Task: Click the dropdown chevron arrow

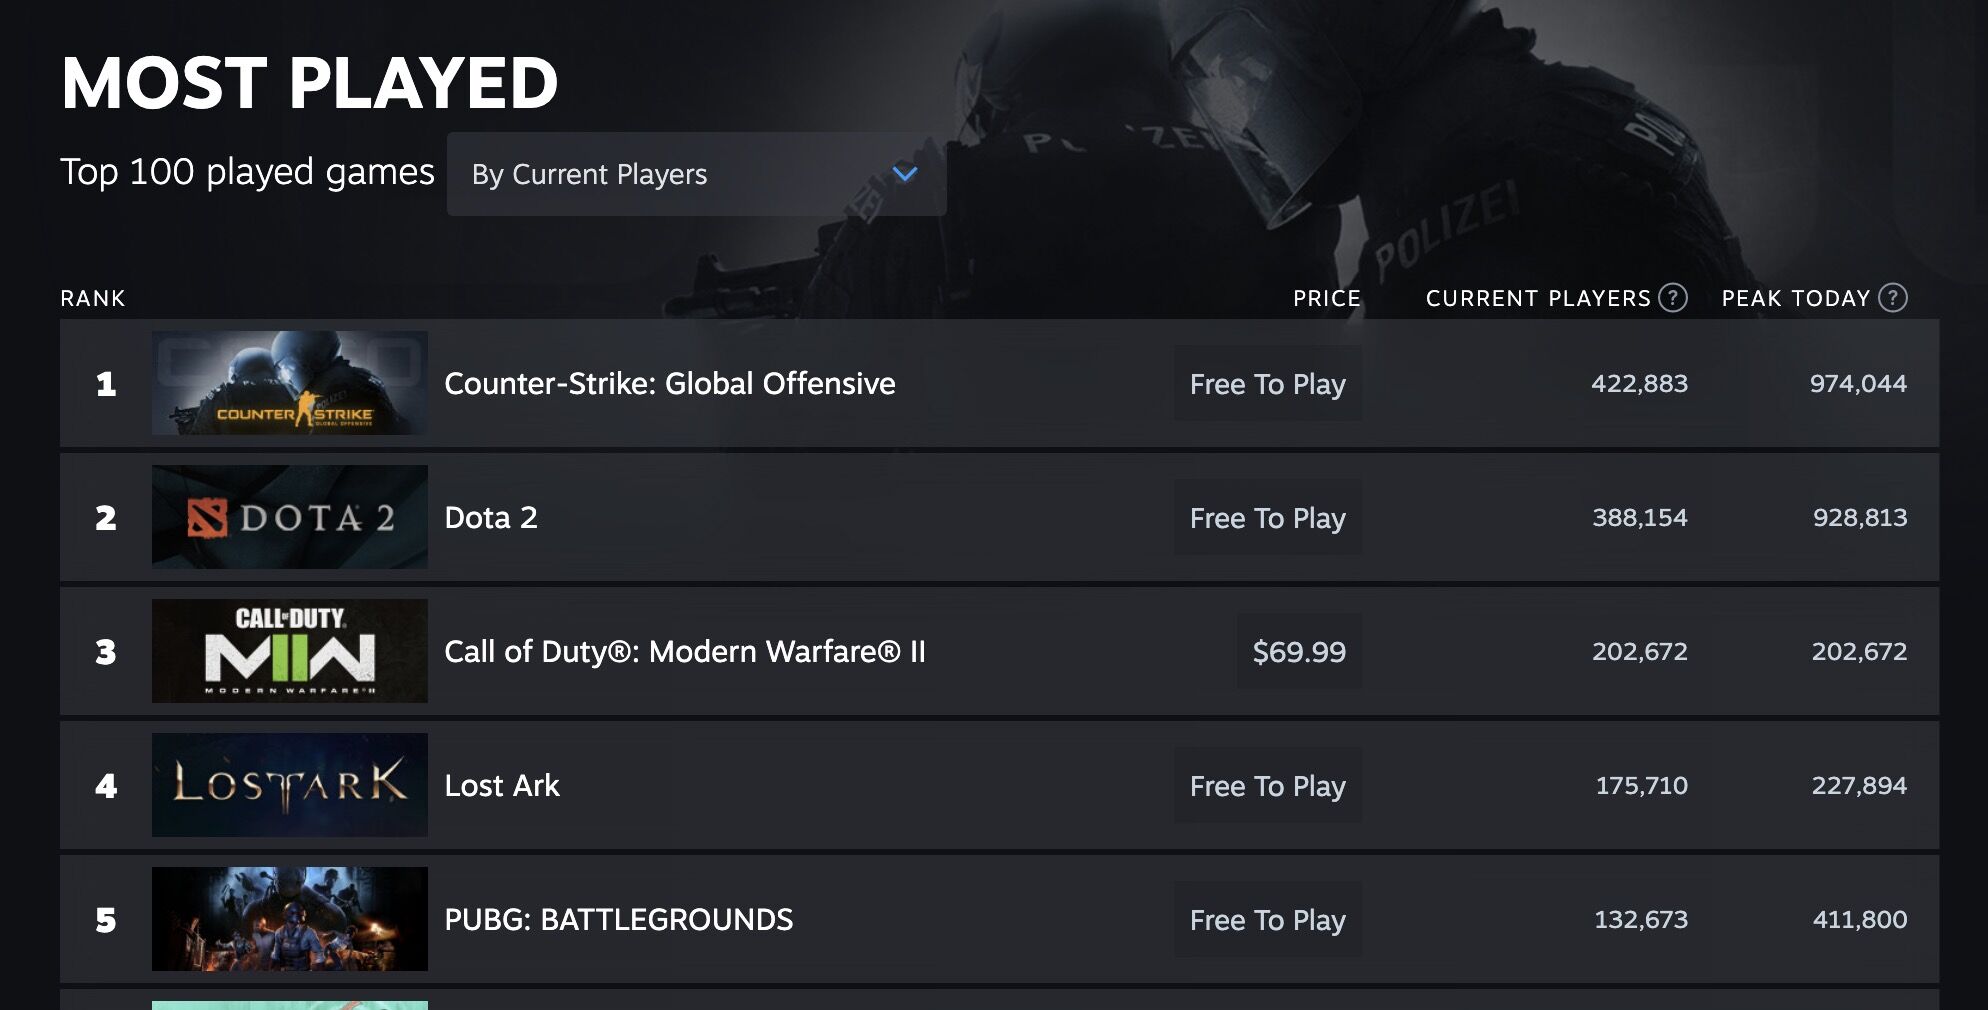Action: coord(905,174)
